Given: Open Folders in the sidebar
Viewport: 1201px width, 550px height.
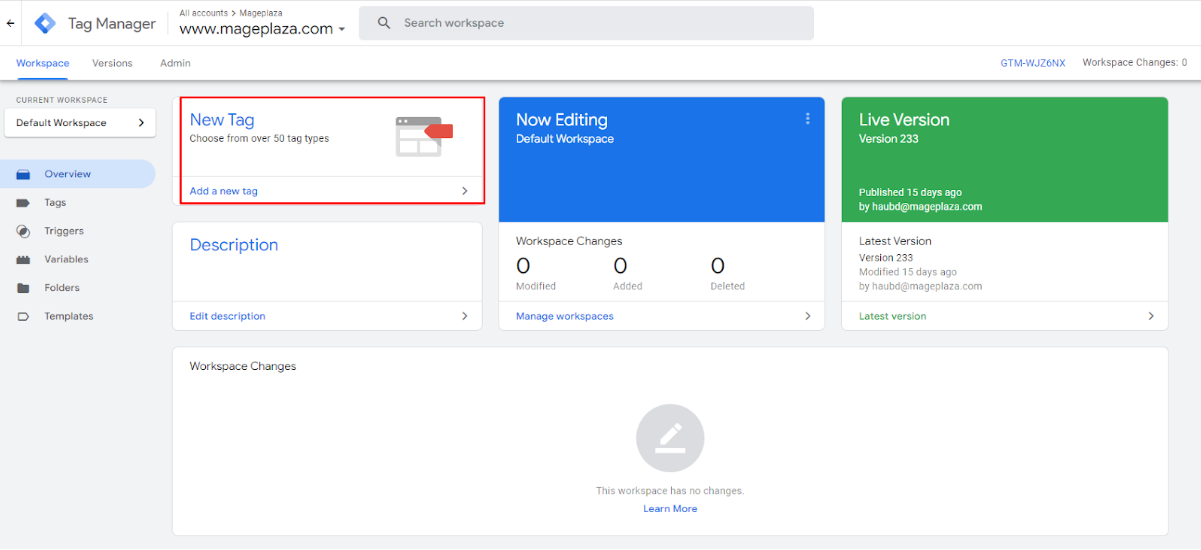Looking at the screenshot, I should (78, 288).
